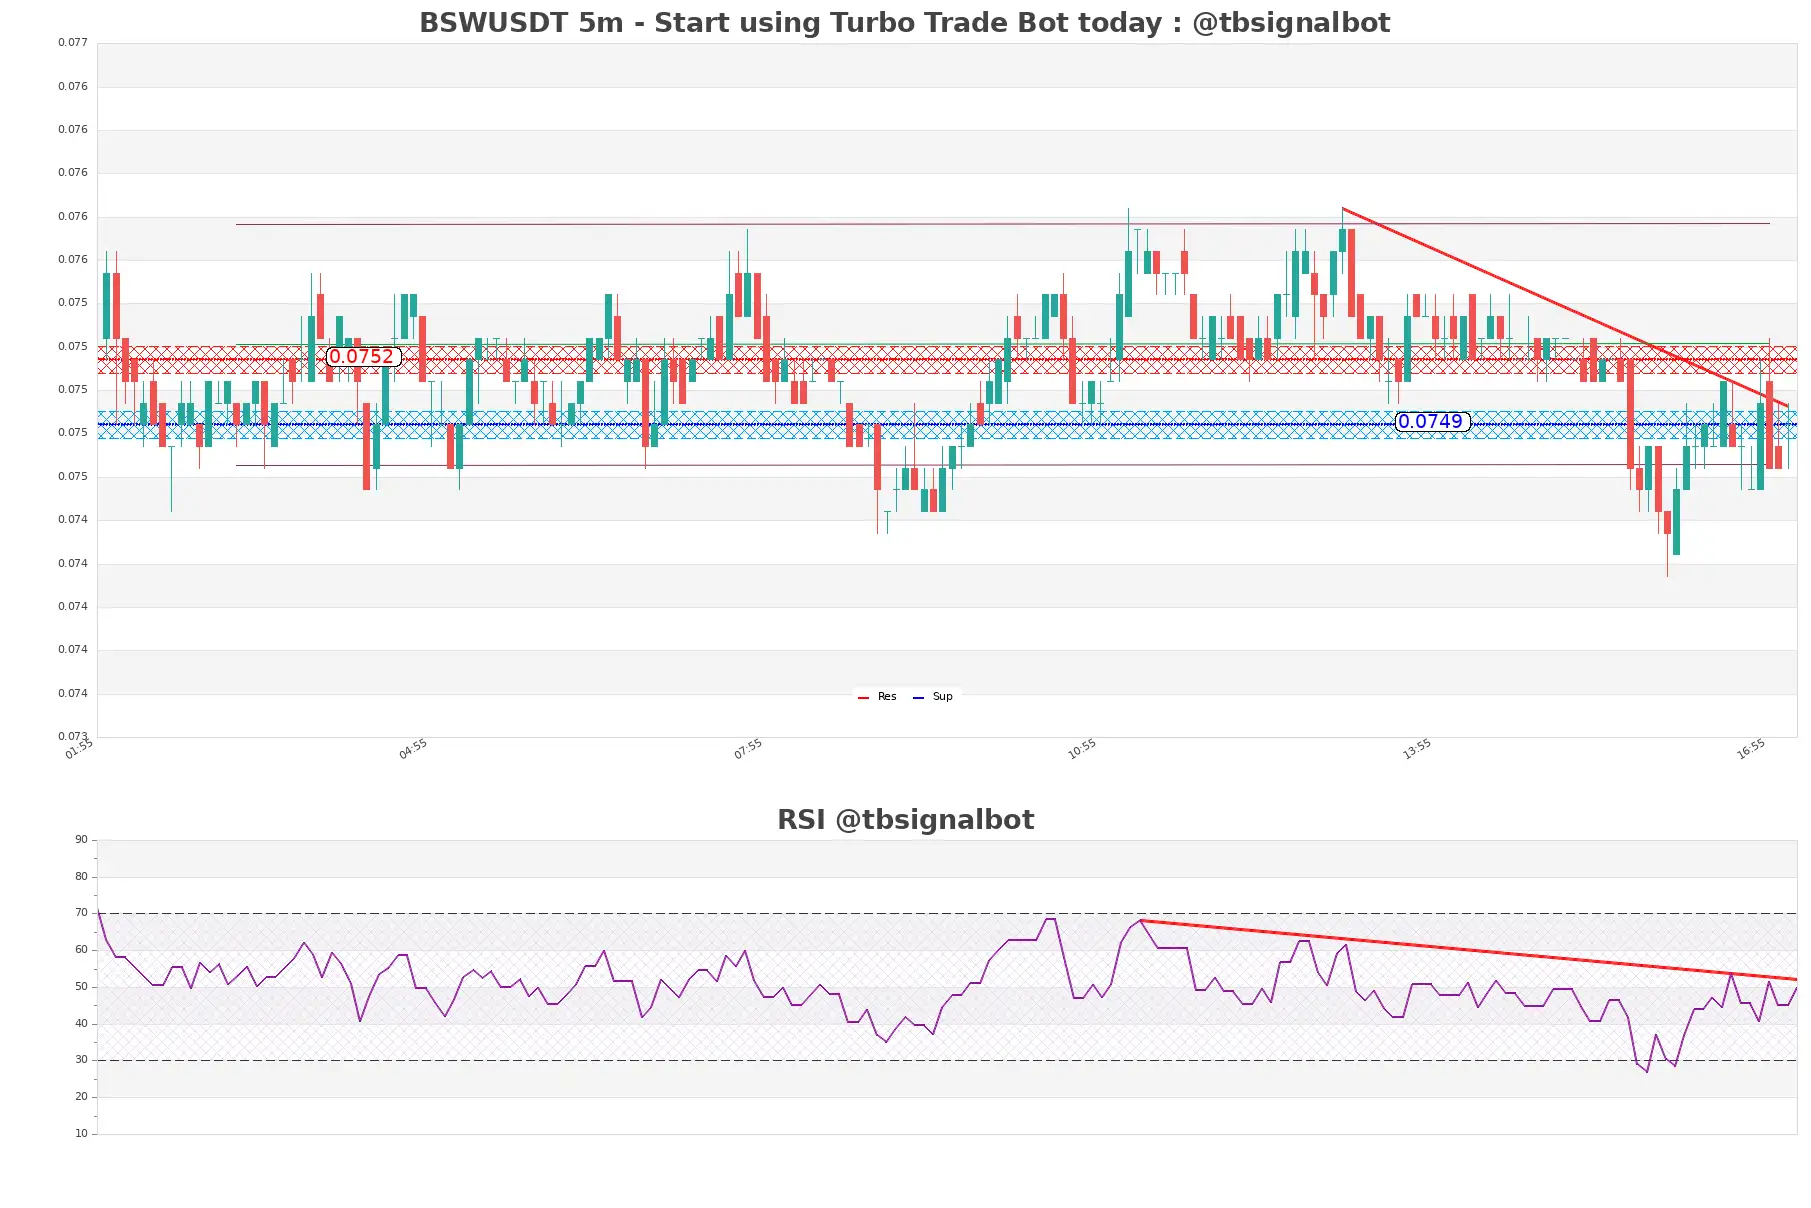Click the 0.077 price axis label

click(73, 43)
